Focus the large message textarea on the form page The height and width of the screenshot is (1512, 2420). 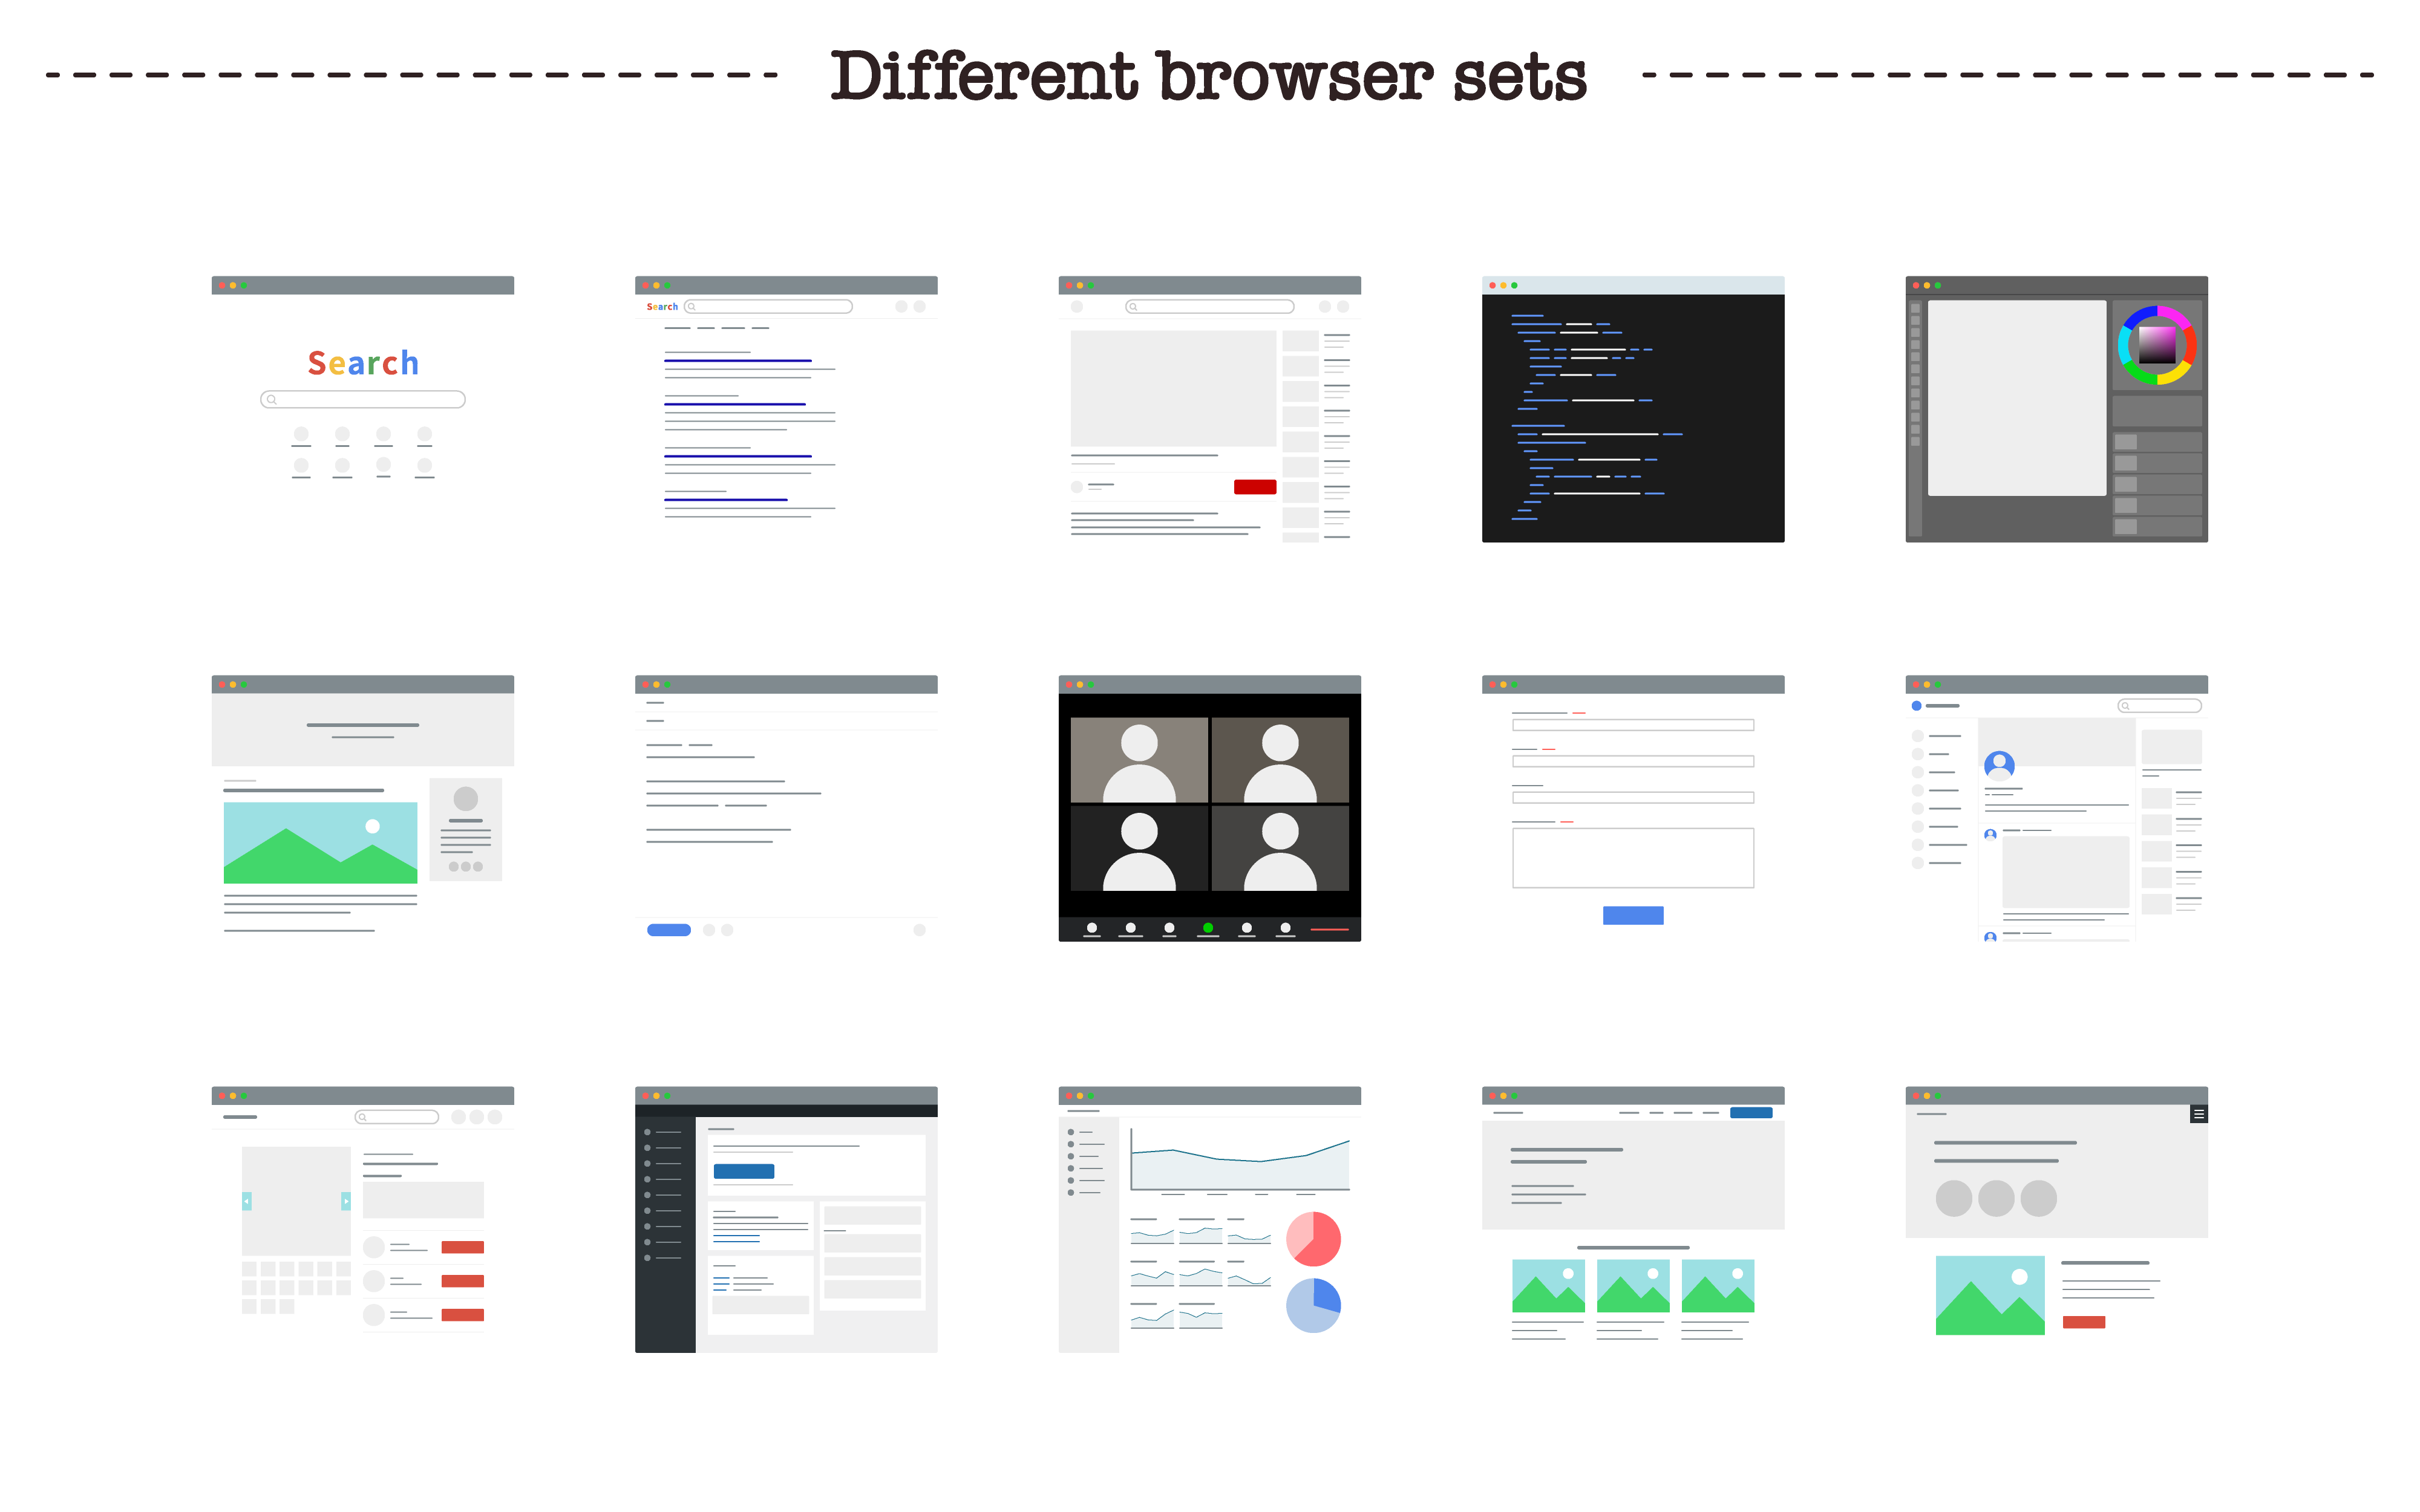tap(1632, 858)
